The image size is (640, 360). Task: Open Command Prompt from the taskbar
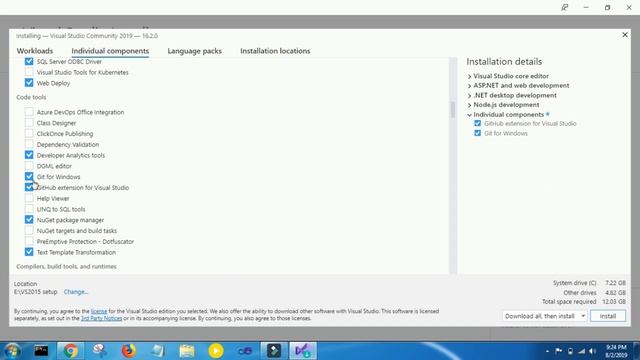coord(41,351)
